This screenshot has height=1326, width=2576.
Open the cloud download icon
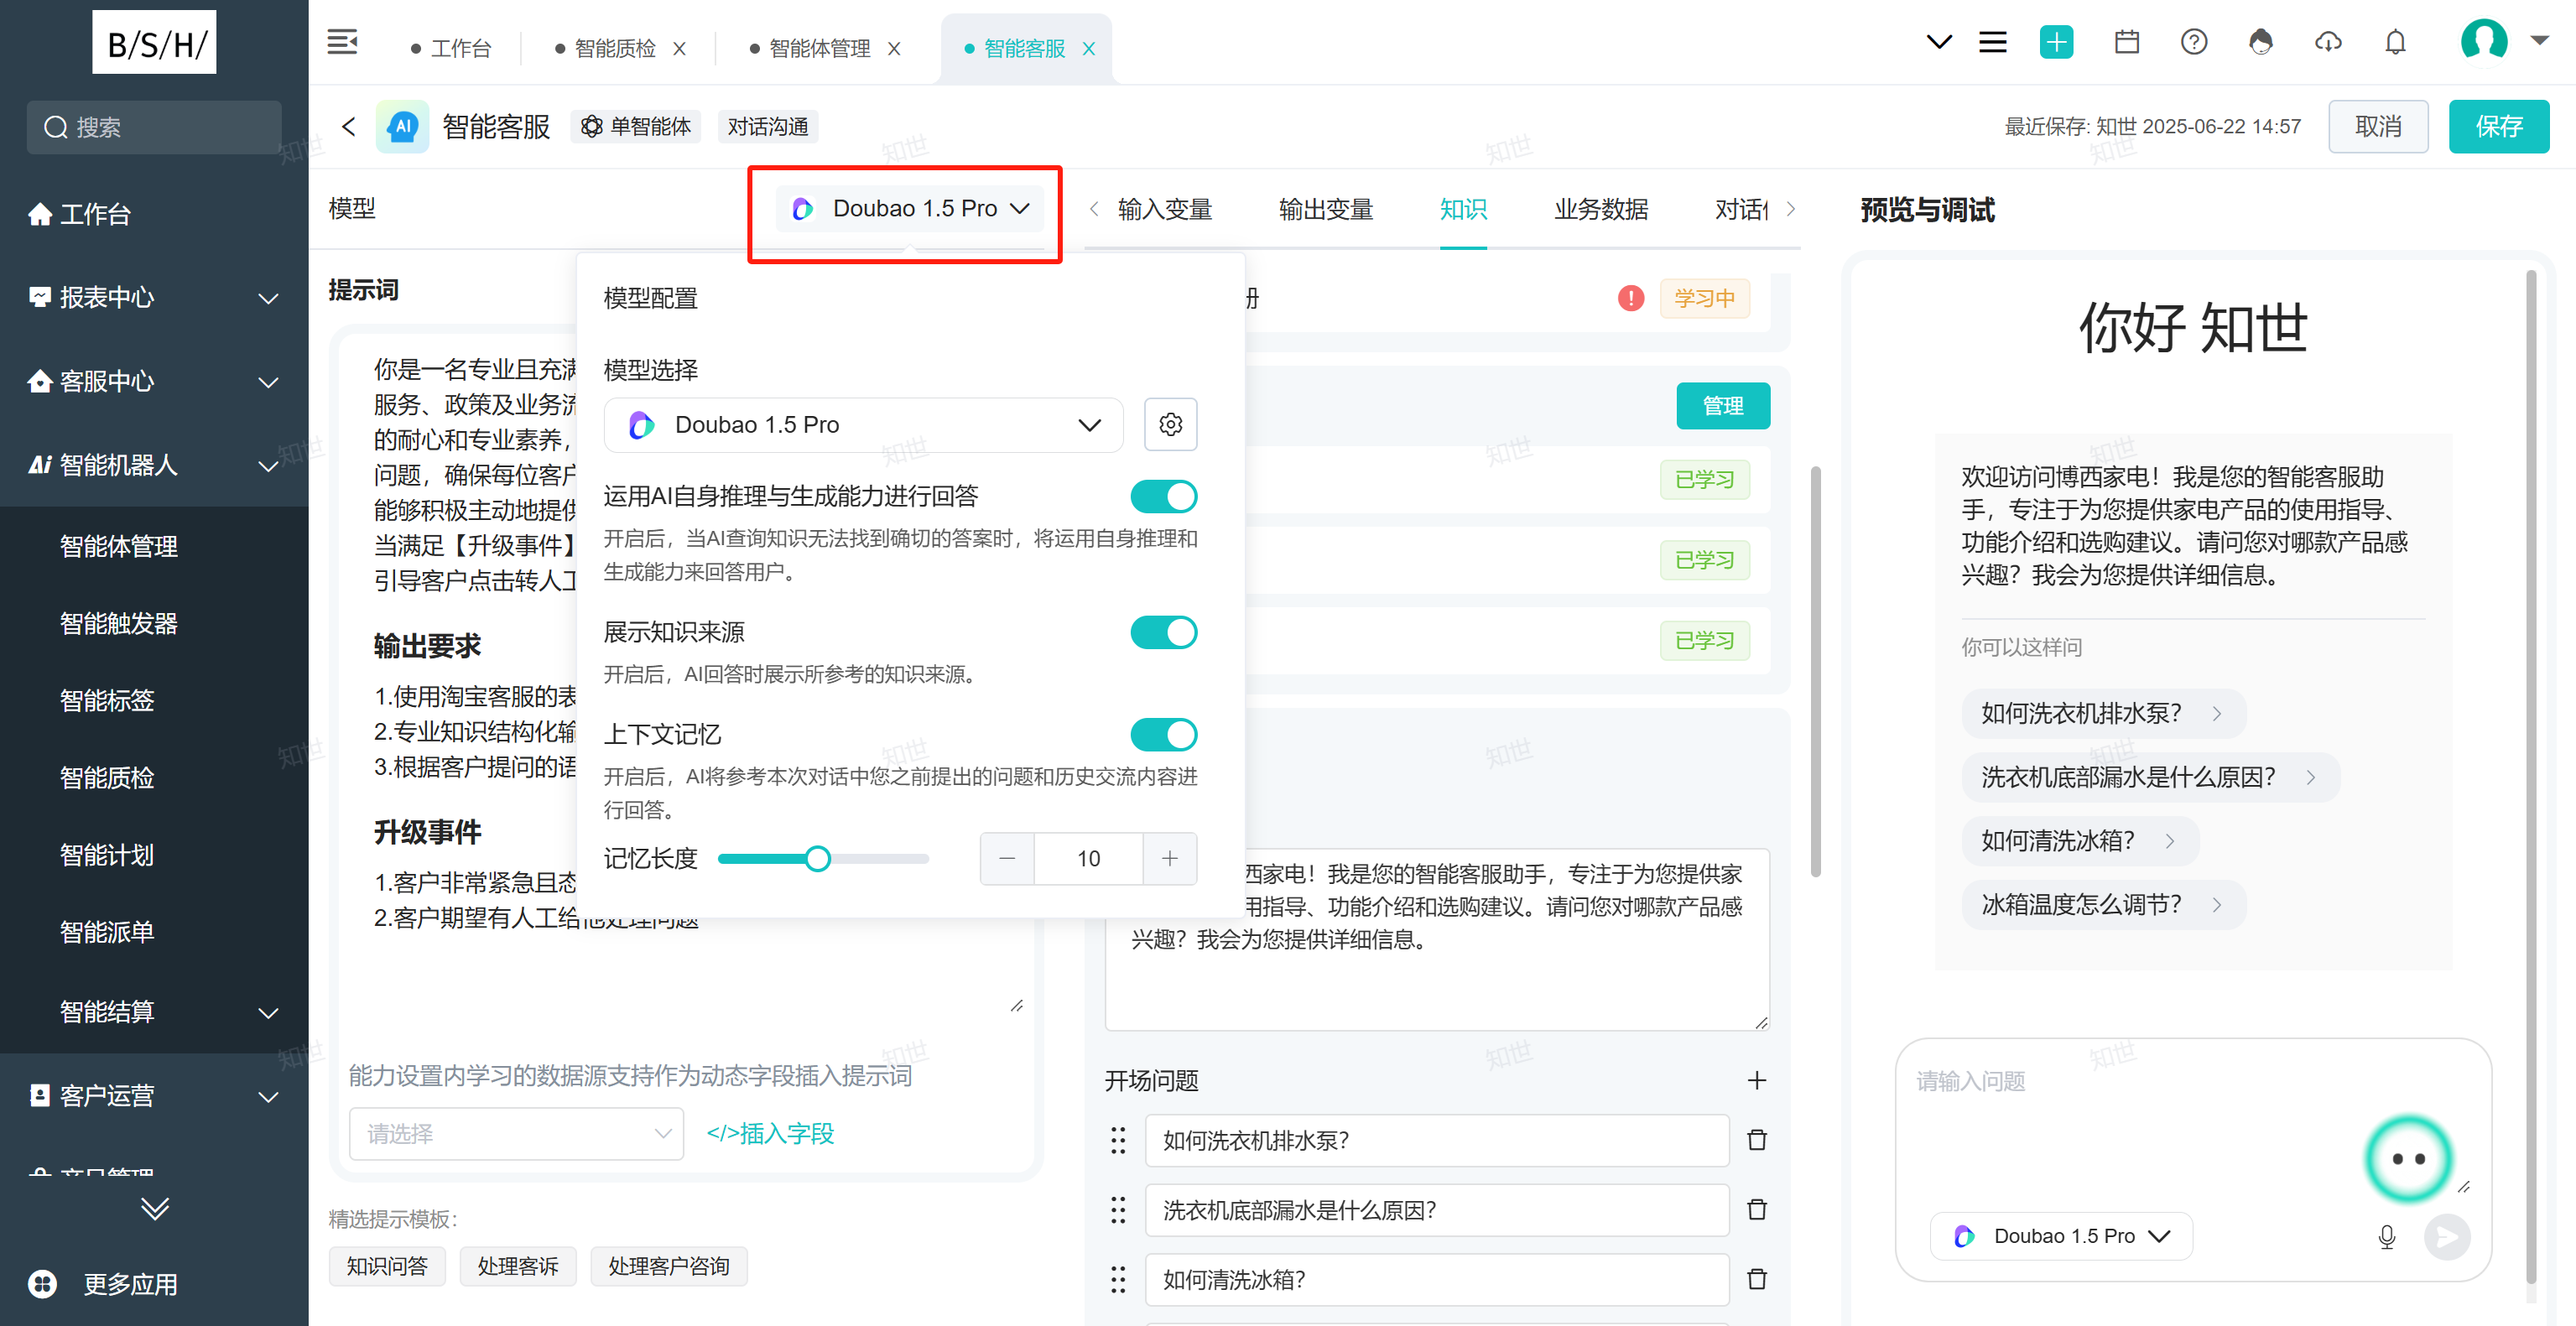tap(2328, 42)
